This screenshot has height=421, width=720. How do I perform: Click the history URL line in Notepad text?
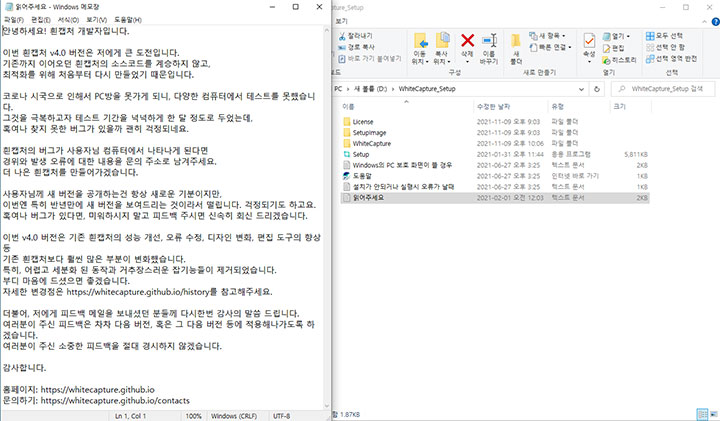point(138,292)
